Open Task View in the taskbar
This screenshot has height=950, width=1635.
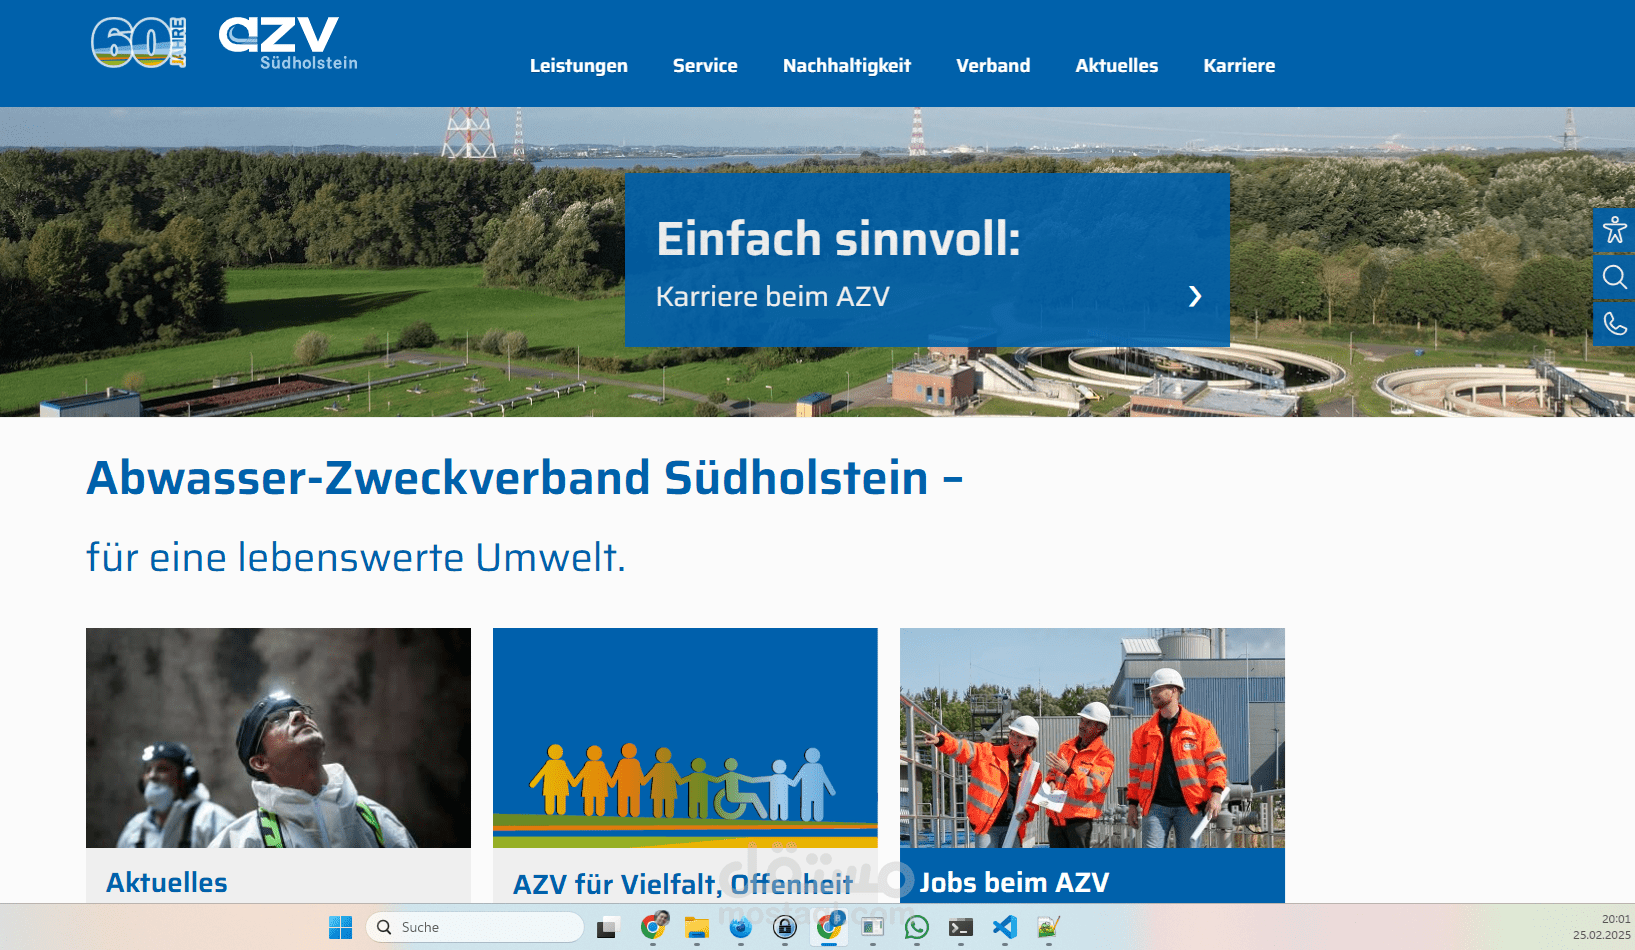pos(607,928)
